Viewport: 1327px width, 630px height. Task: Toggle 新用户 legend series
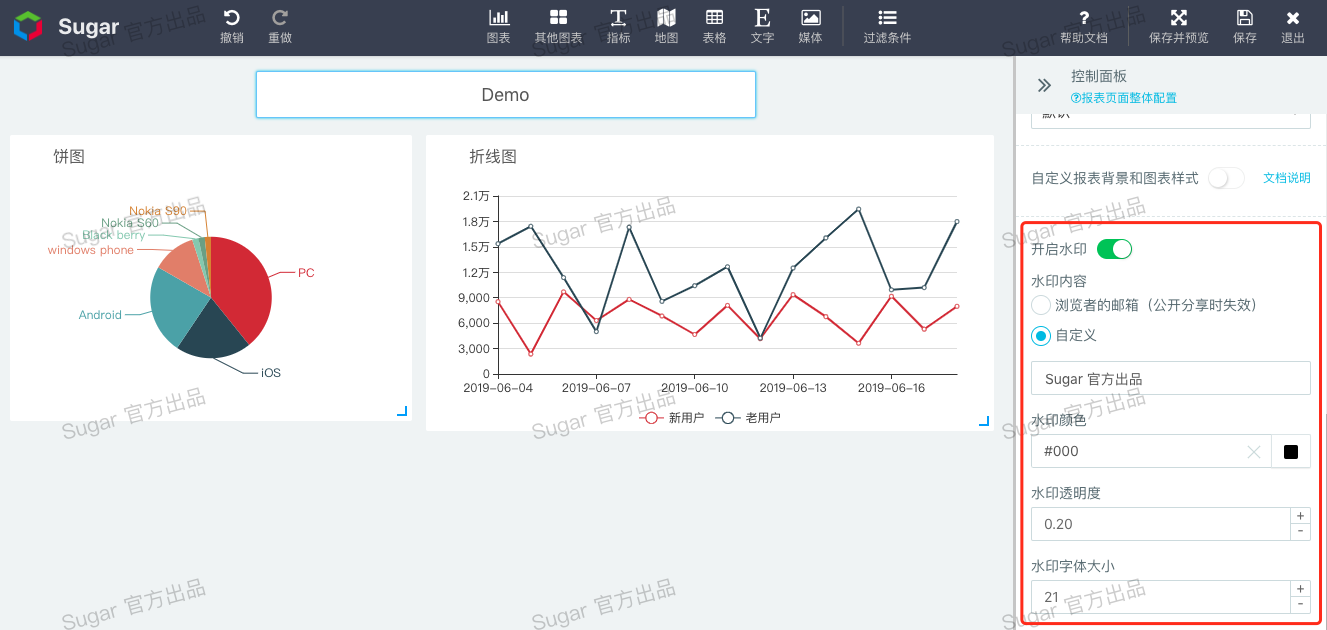672,418
